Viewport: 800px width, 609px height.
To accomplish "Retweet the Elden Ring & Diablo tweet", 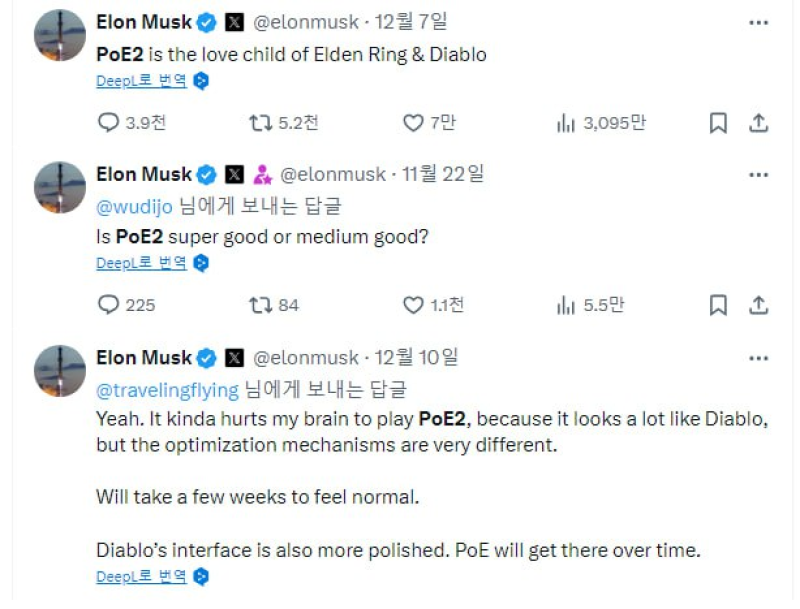I will [x=260, y=123].
